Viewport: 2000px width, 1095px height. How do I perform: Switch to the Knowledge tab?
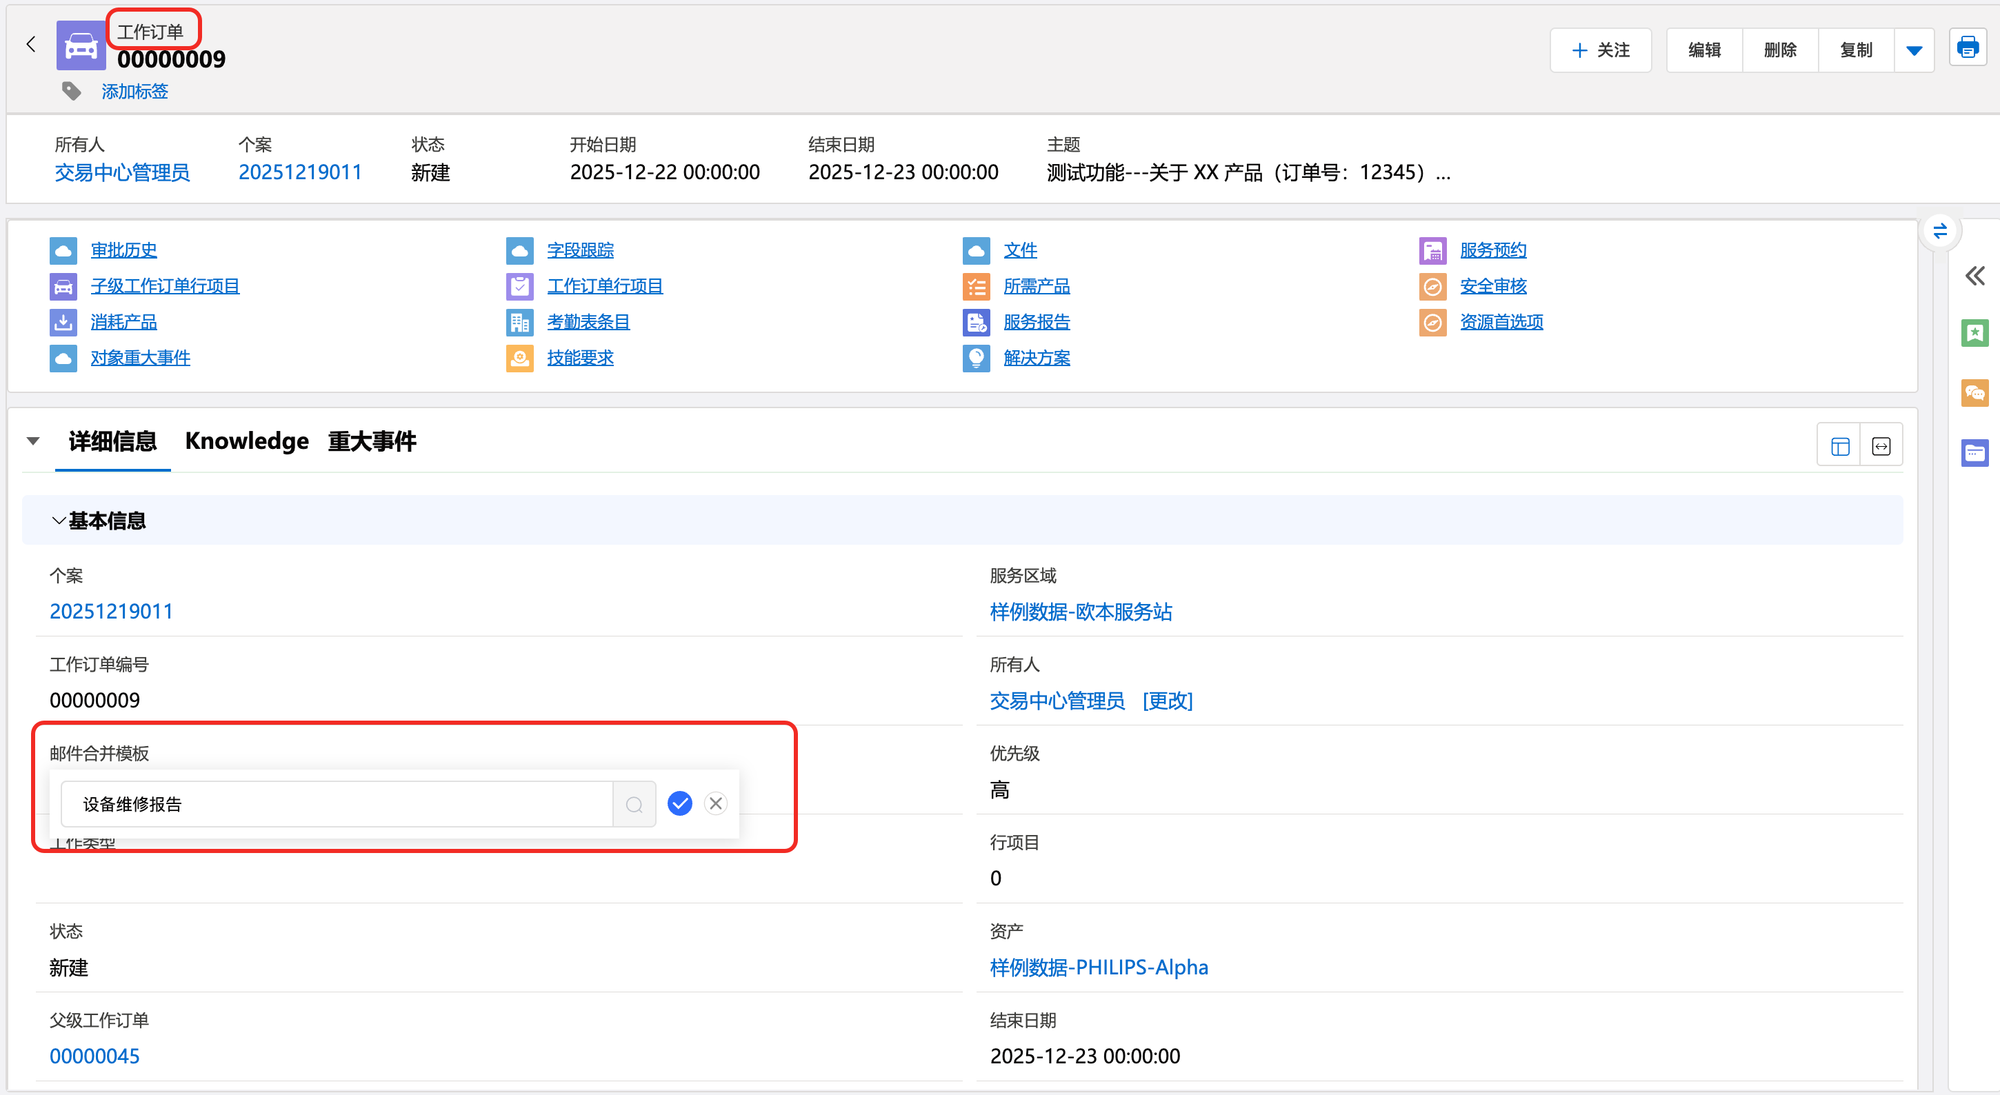[247, 441]
